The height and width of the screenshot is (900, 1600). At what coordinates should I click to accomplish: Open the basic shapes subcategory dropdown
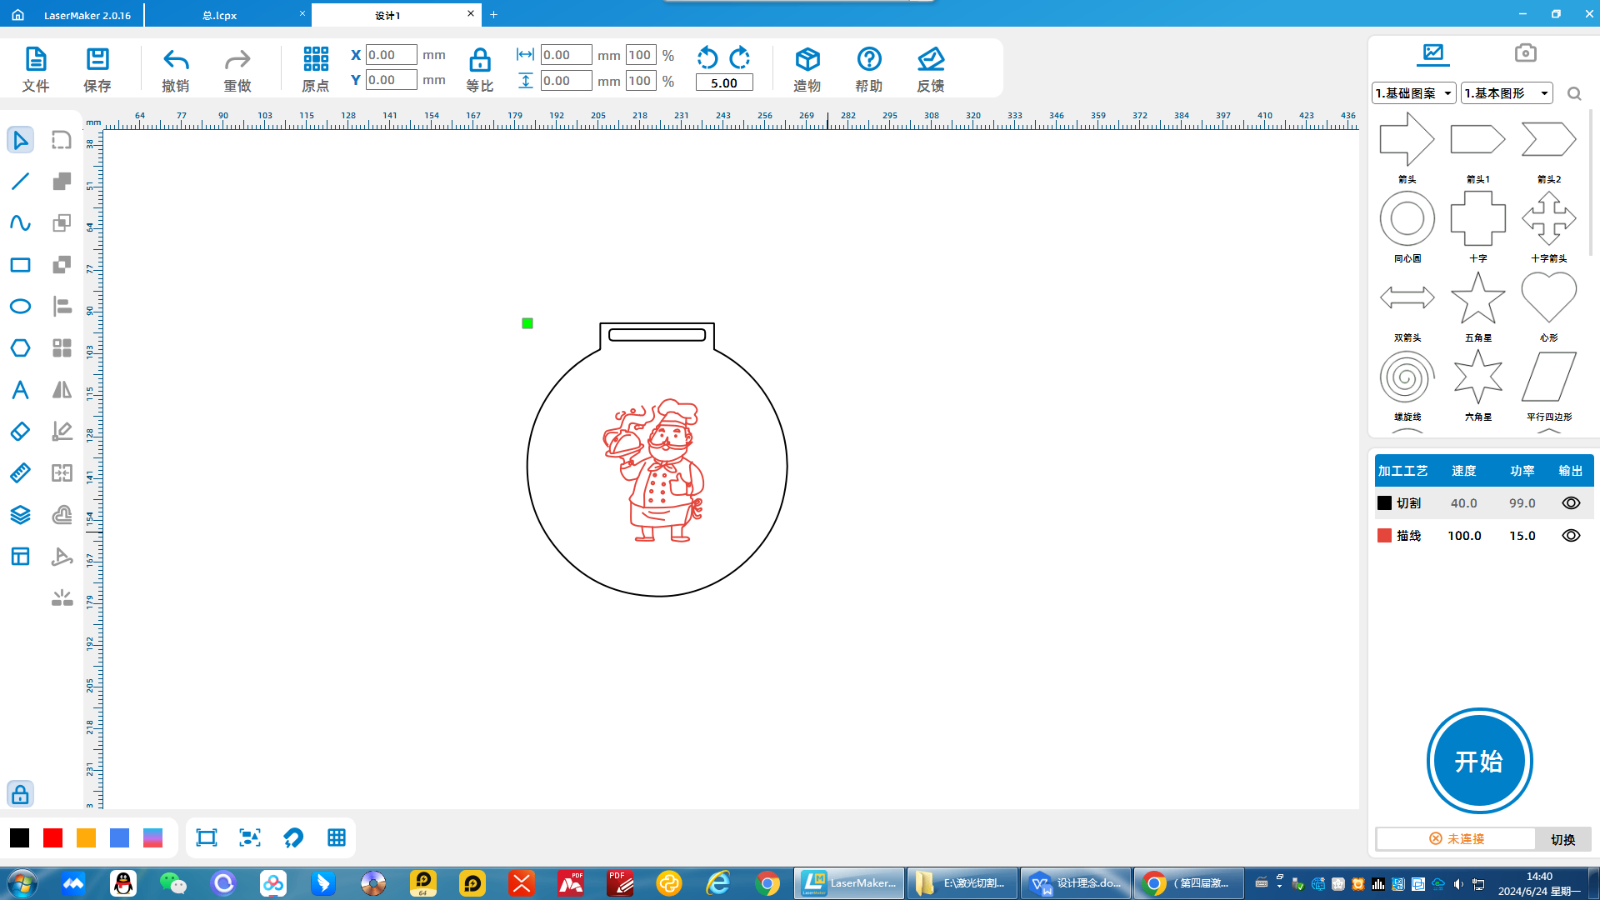[x=1506, y=93]
